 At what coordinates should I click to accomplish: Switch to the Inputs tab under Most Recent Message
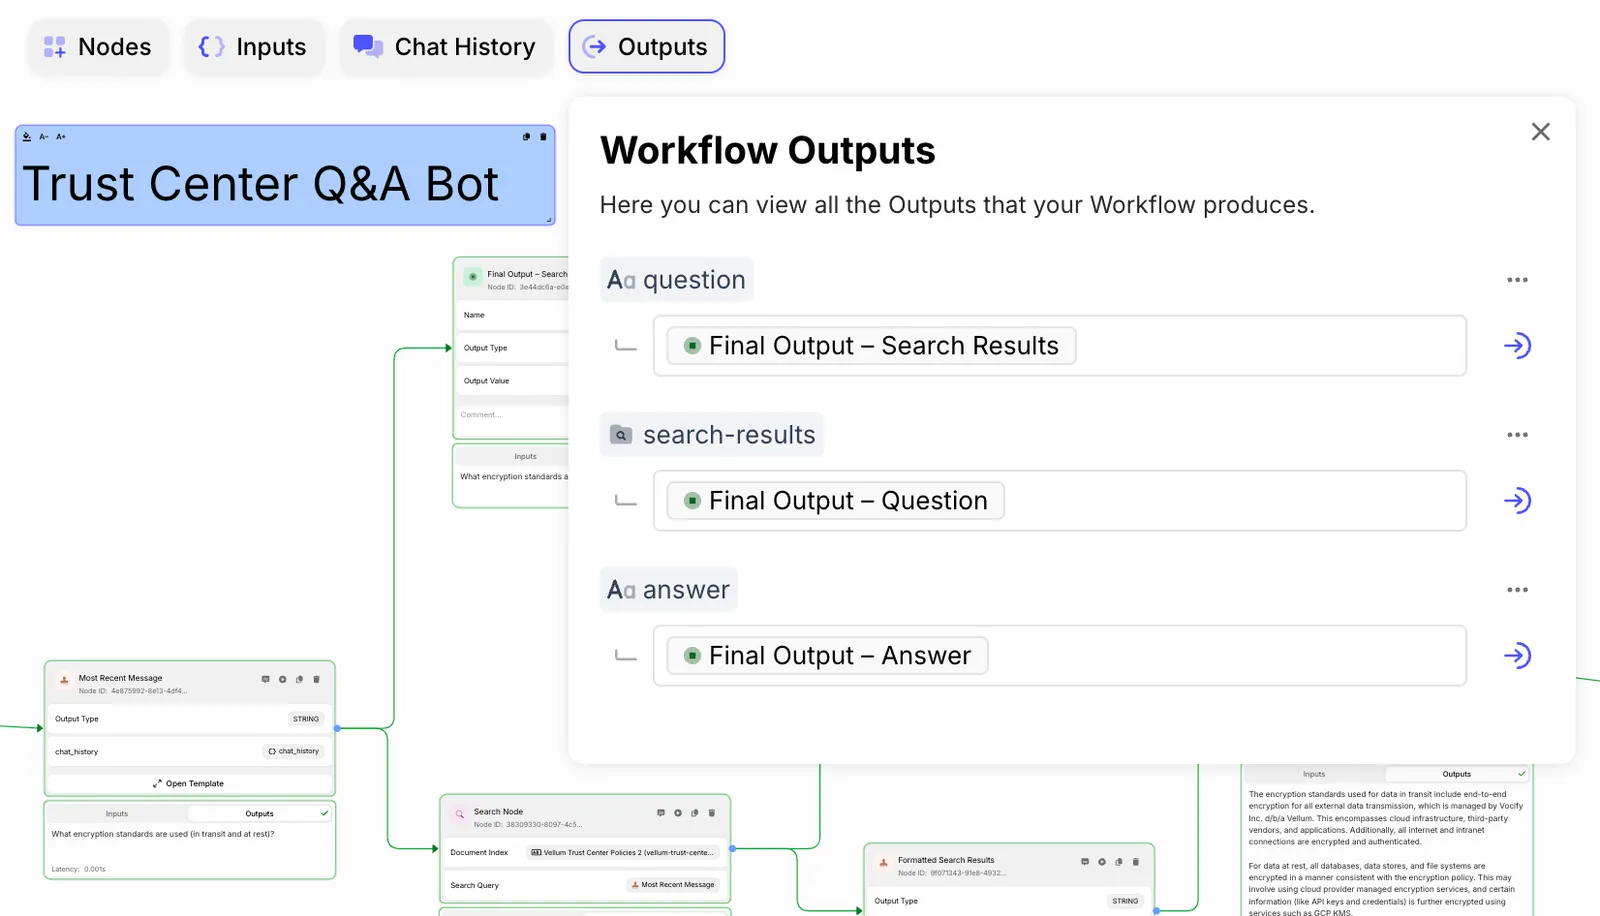pyautogui.click(x=117, y=814)
